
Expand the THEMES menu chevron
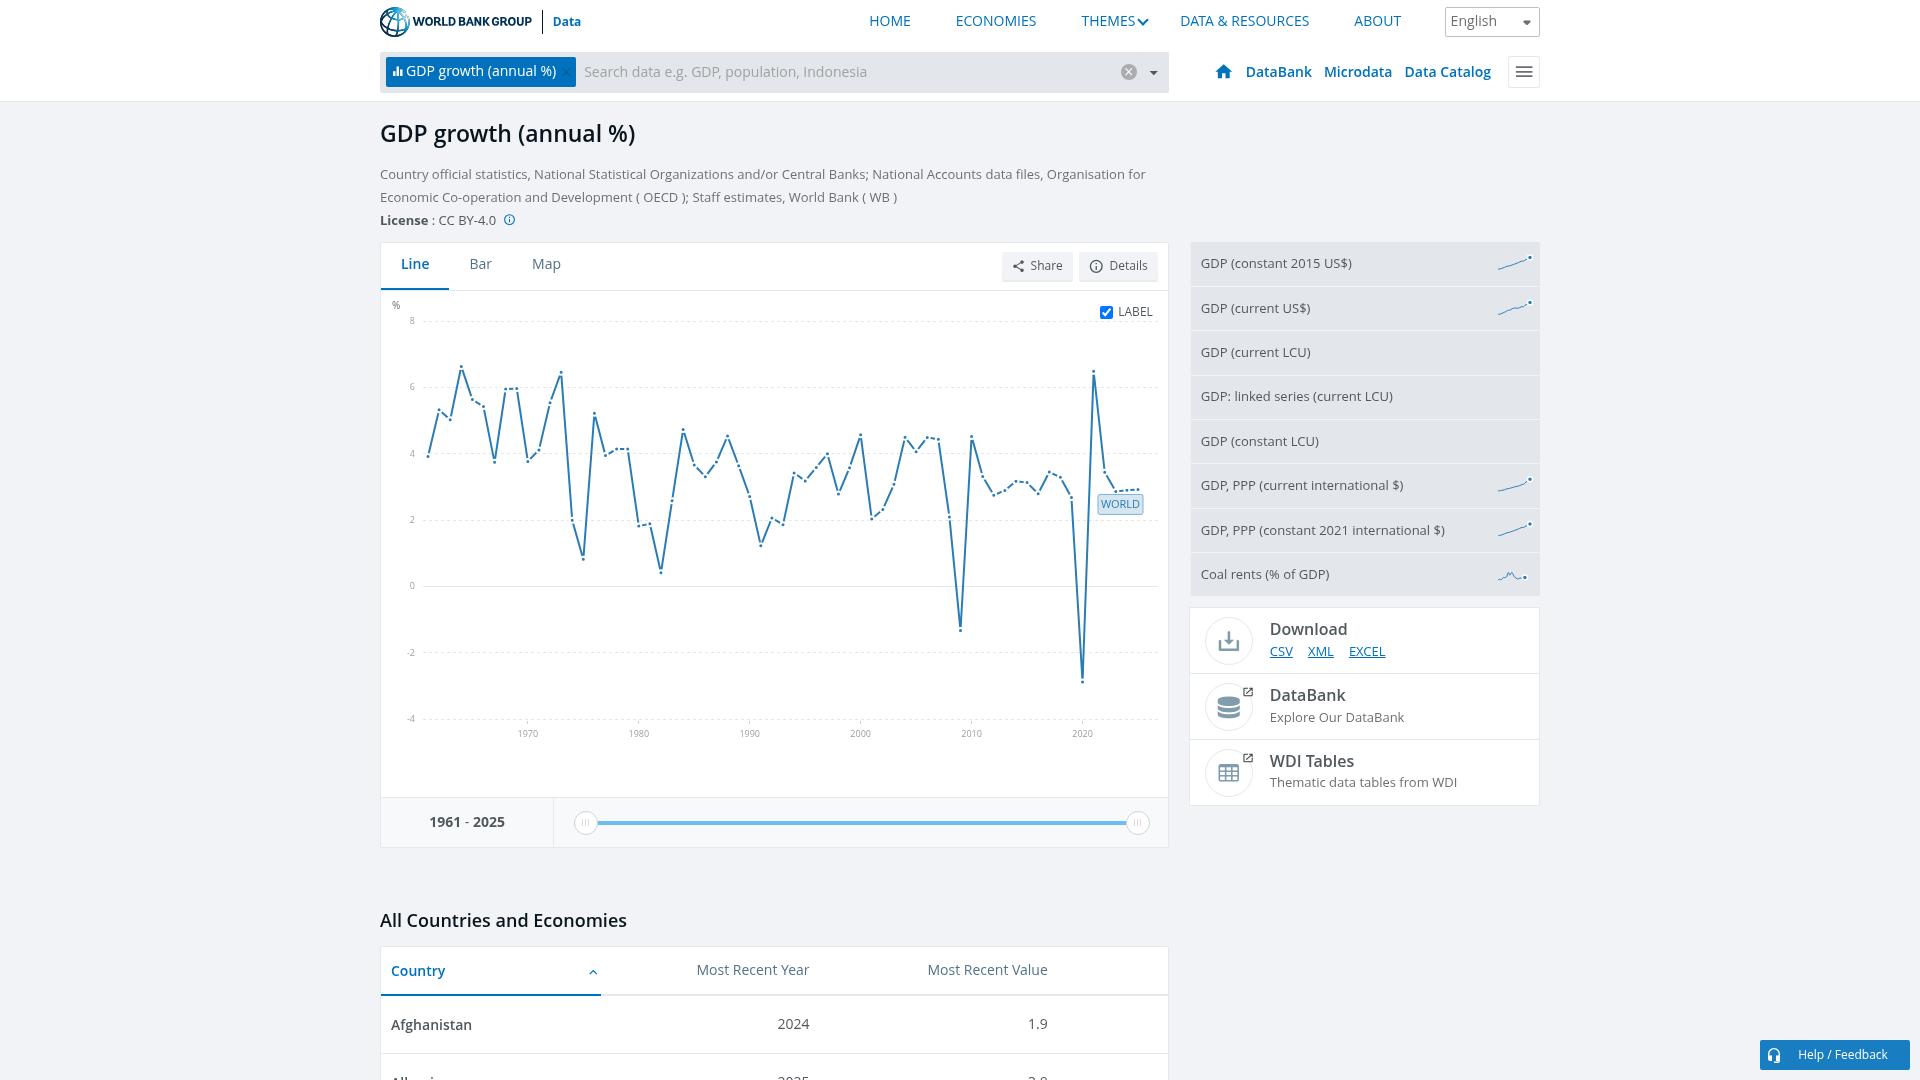[1143, 22]
